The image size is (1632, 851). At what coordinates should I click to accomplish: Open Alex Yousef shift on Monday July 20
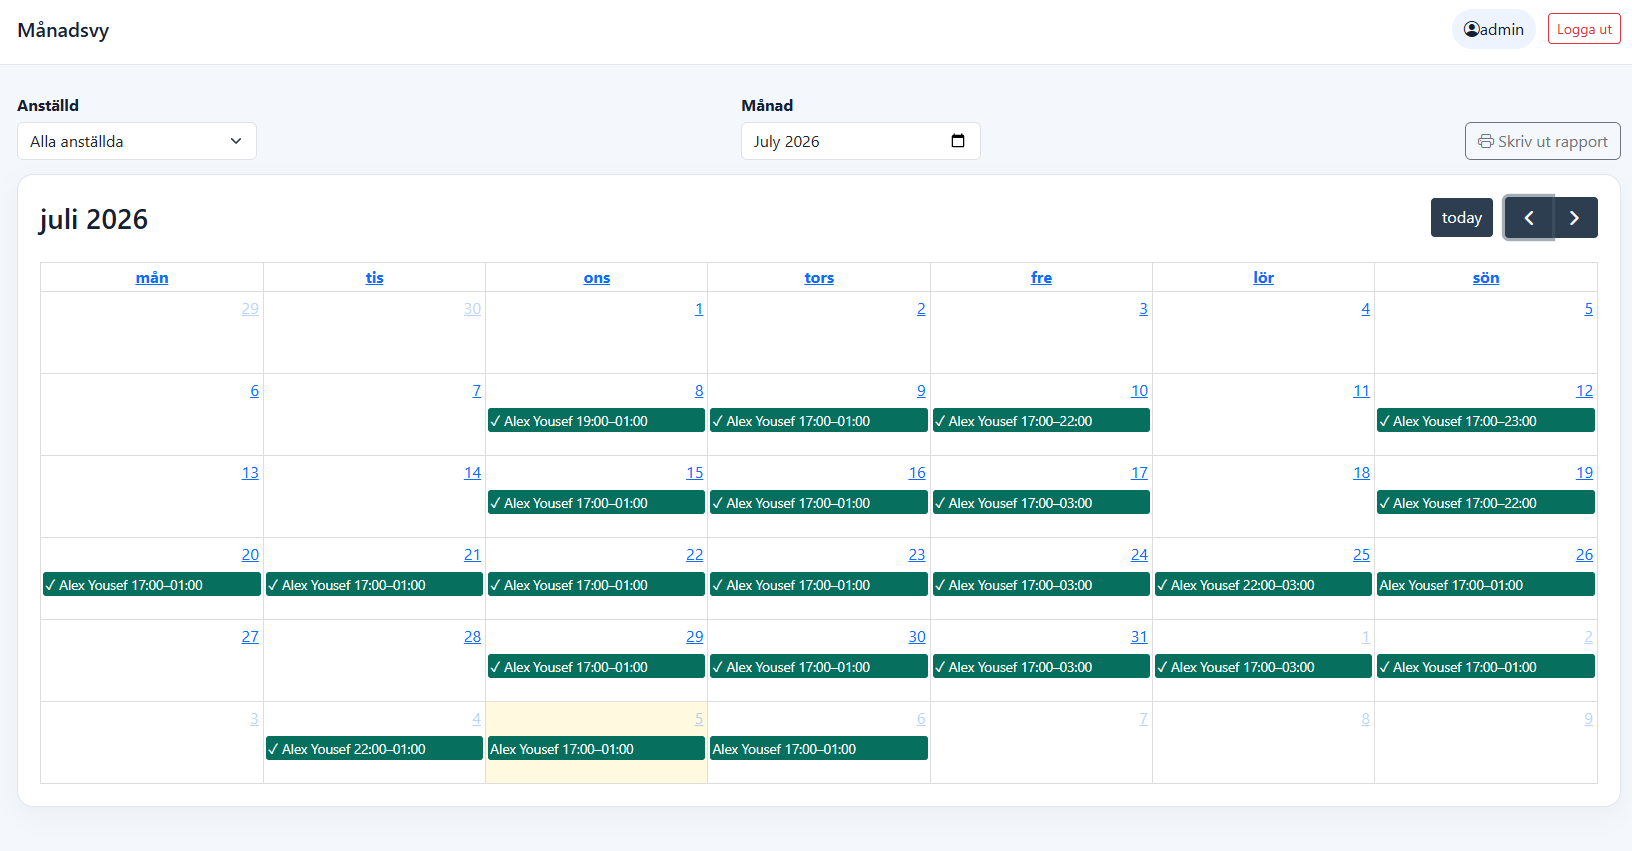(152, 585)
